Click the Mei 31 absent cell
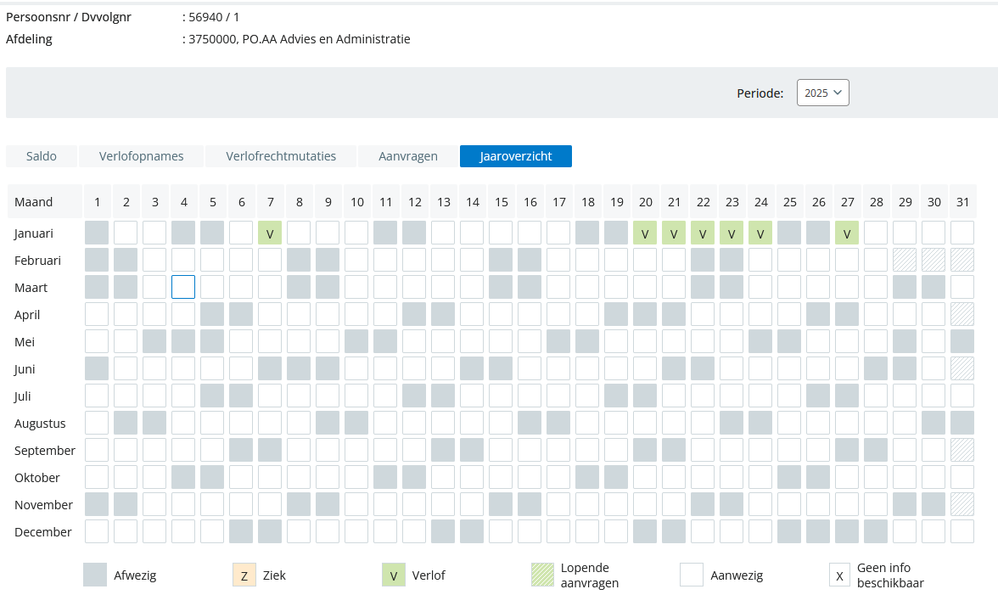Viewport: 998px width, 601px height. pos(962,341)
